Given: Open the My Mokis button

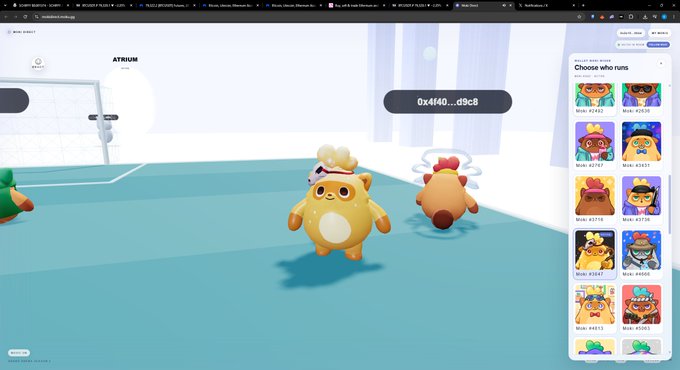Looking at the screenshot, I should (659, 33).
